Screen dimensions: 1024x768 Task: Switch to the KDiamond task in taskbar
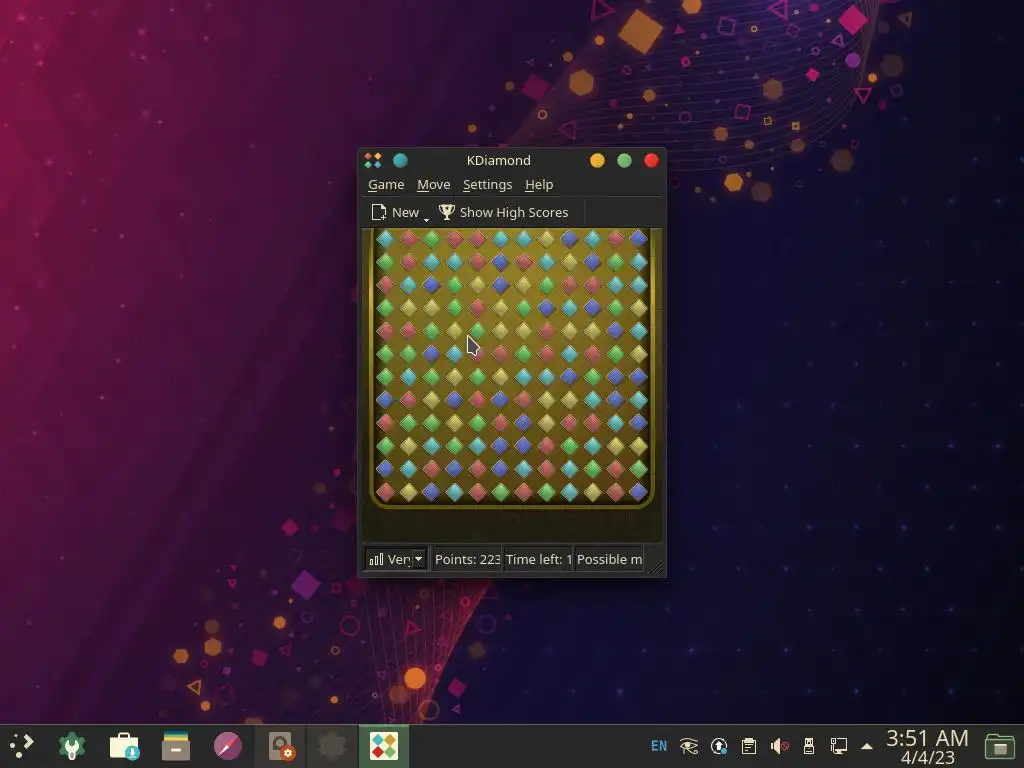[x=383, y=746]
